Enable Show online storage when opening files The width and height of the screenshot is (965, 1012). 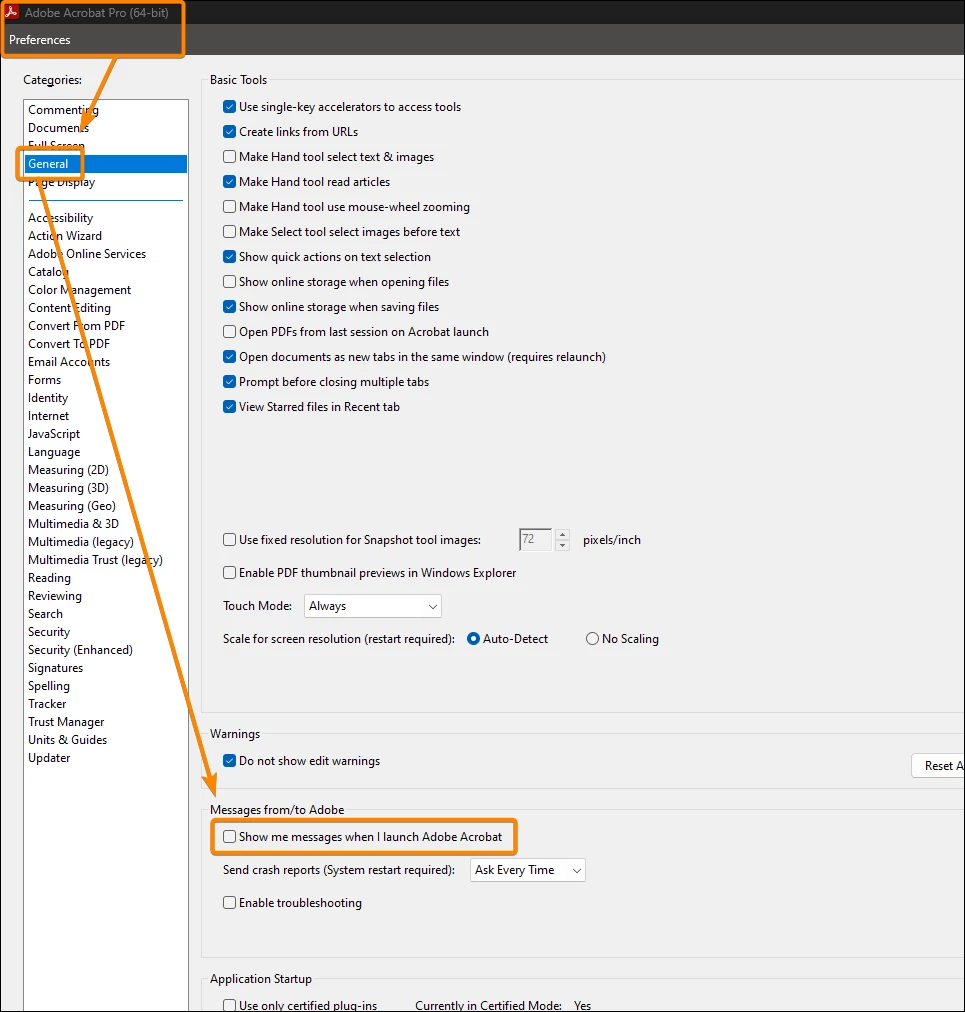coord(229,282)
